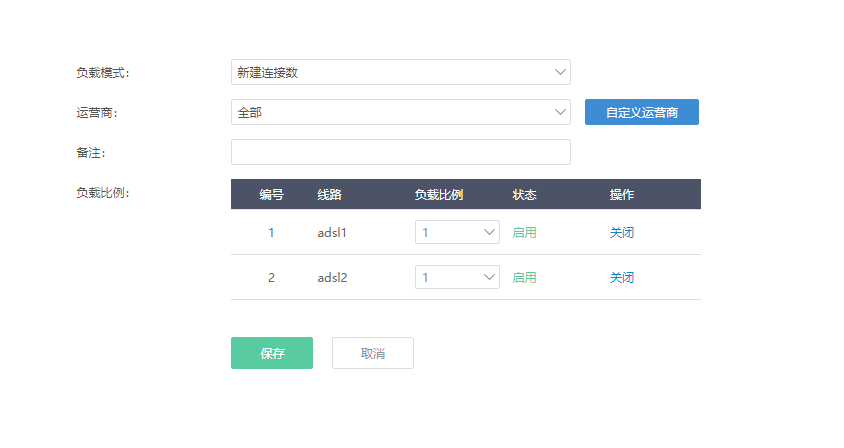Viewport: 844px width, 448px height.
Task: Click the 运营商 field label
Action: point(97,113)
